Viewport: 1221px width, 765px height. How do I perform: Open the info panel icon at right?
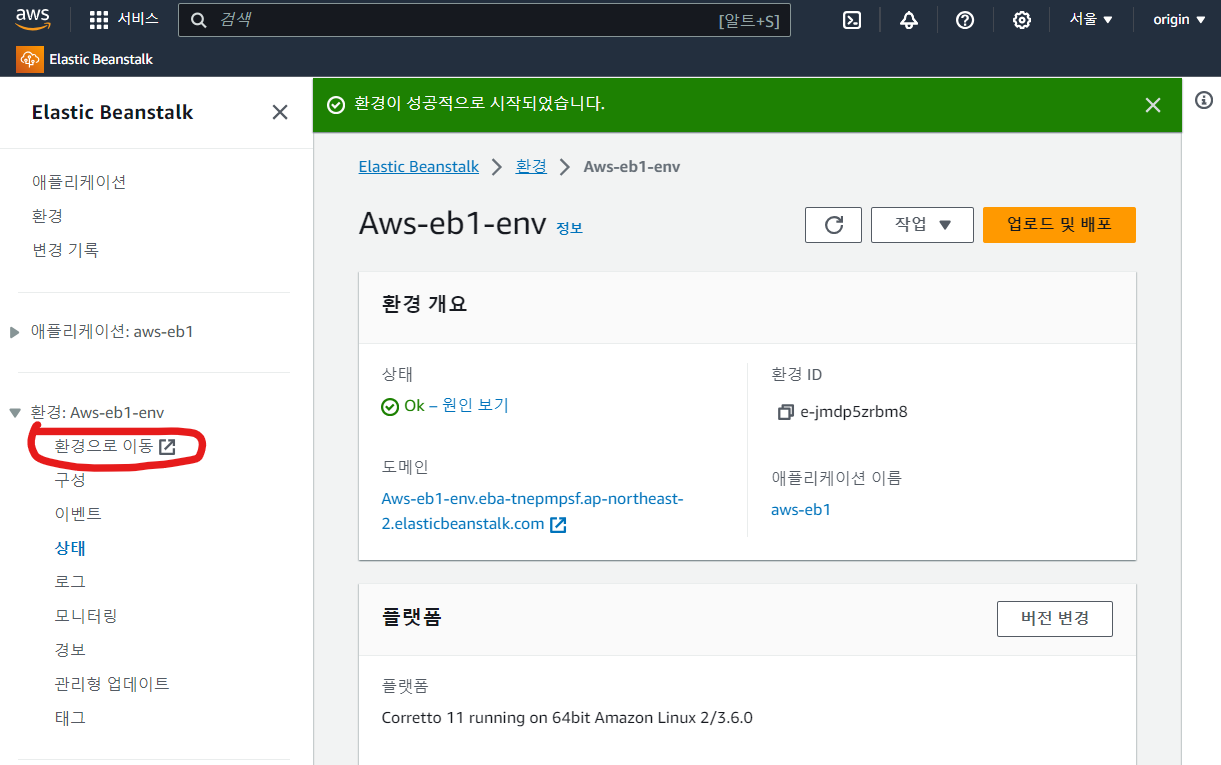tap(1204, 100)
